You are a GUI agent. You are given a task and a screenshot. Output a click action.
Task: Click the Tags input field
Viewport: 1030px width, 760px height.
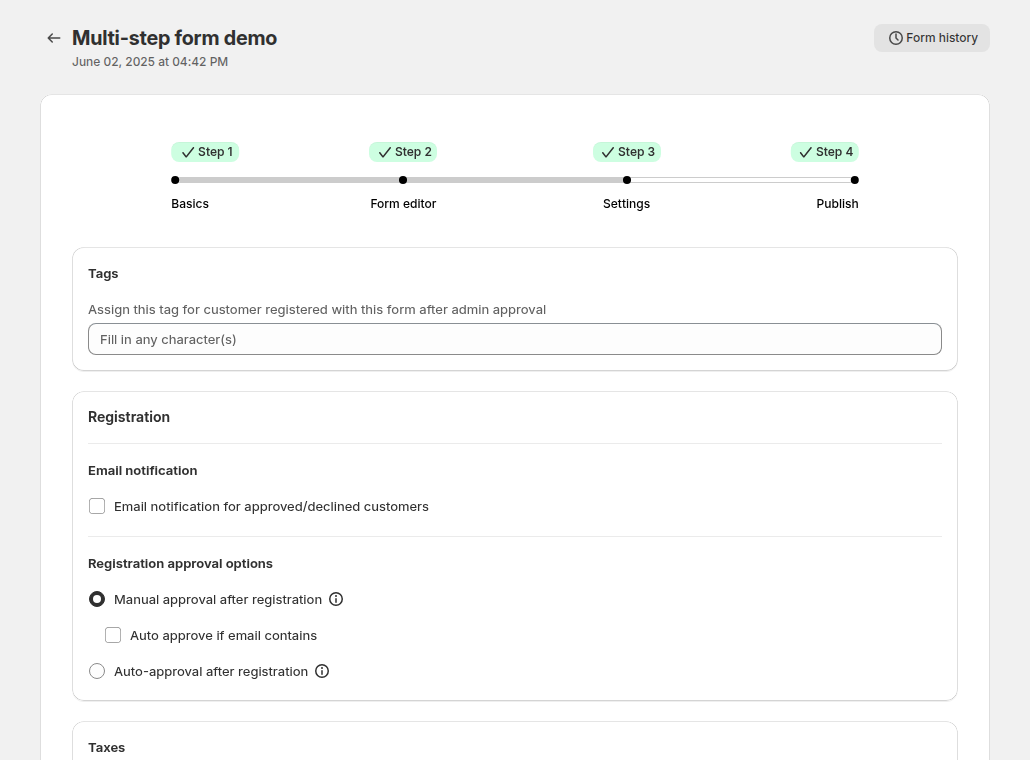515,339
